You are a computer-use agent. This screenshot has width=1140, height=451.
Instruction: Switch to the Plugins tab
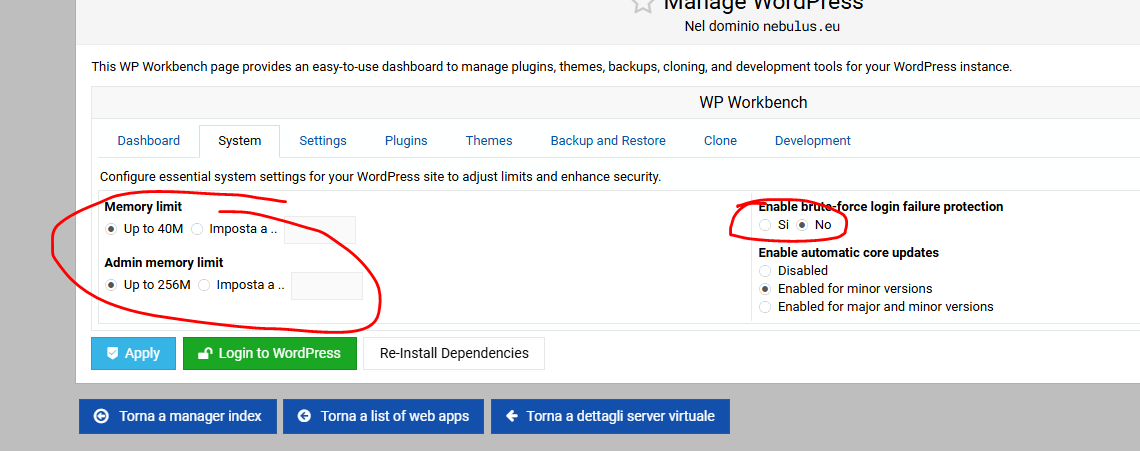point(406,141)
